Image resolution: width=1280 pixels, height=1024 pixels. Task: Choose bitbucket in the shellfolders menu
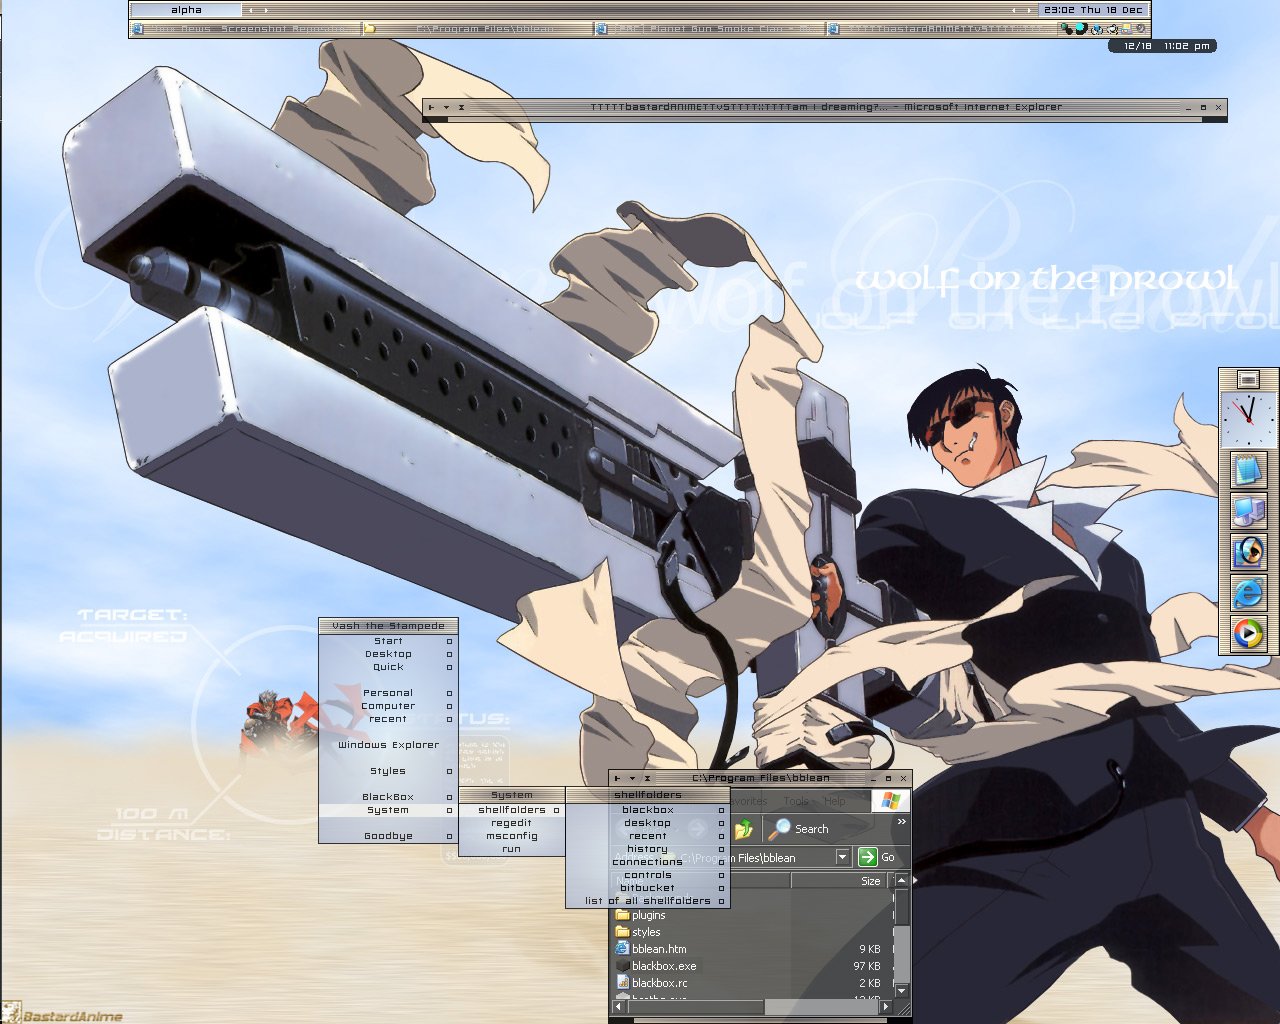tap(648, 888)
